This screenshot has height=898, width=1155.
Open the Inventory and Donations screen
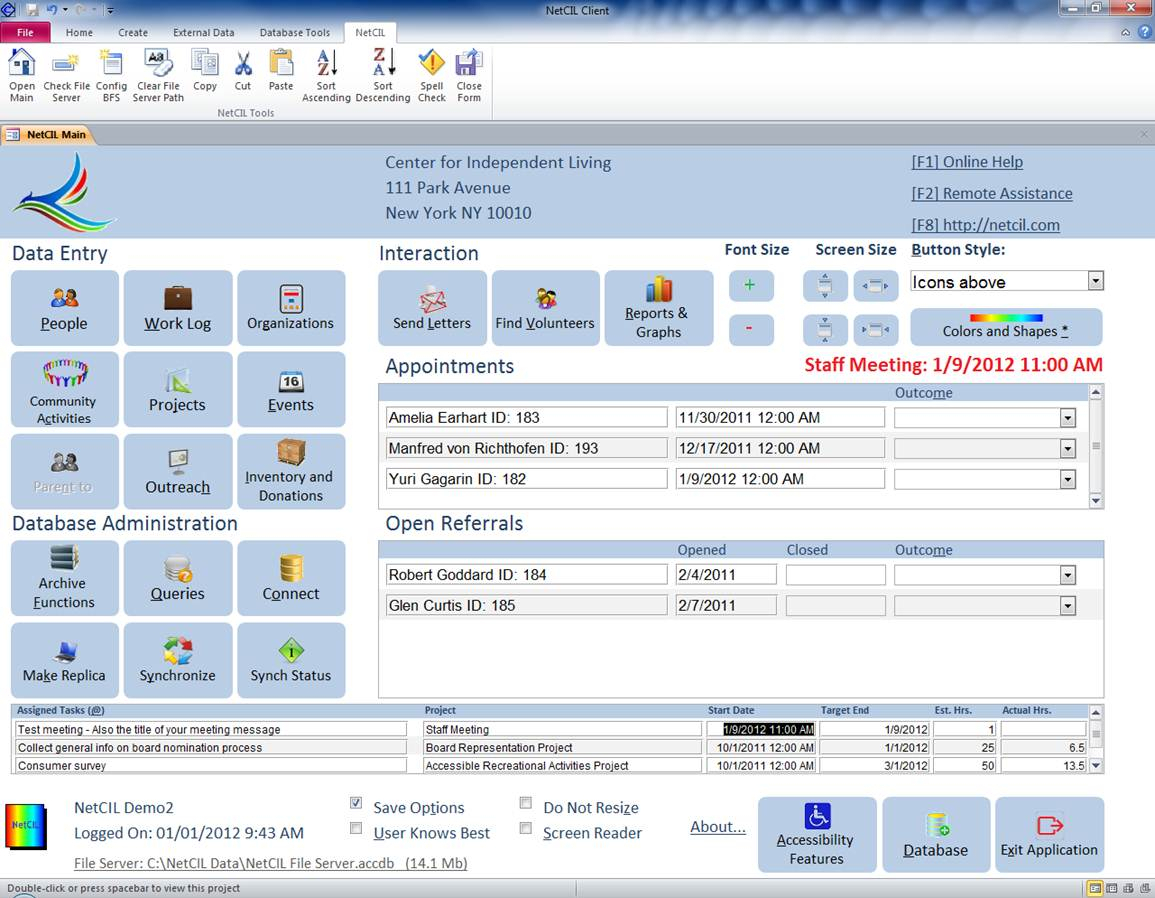tap(291, 471)
